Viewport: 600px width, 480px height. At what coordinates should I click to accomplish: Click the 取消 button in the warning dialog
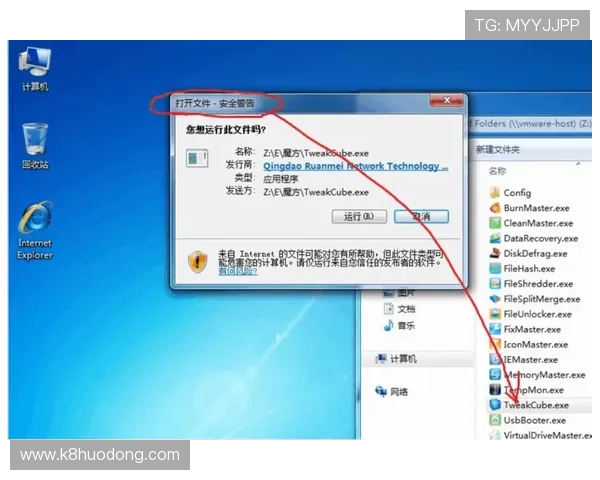pyautogui.click(x=421, y=216)
